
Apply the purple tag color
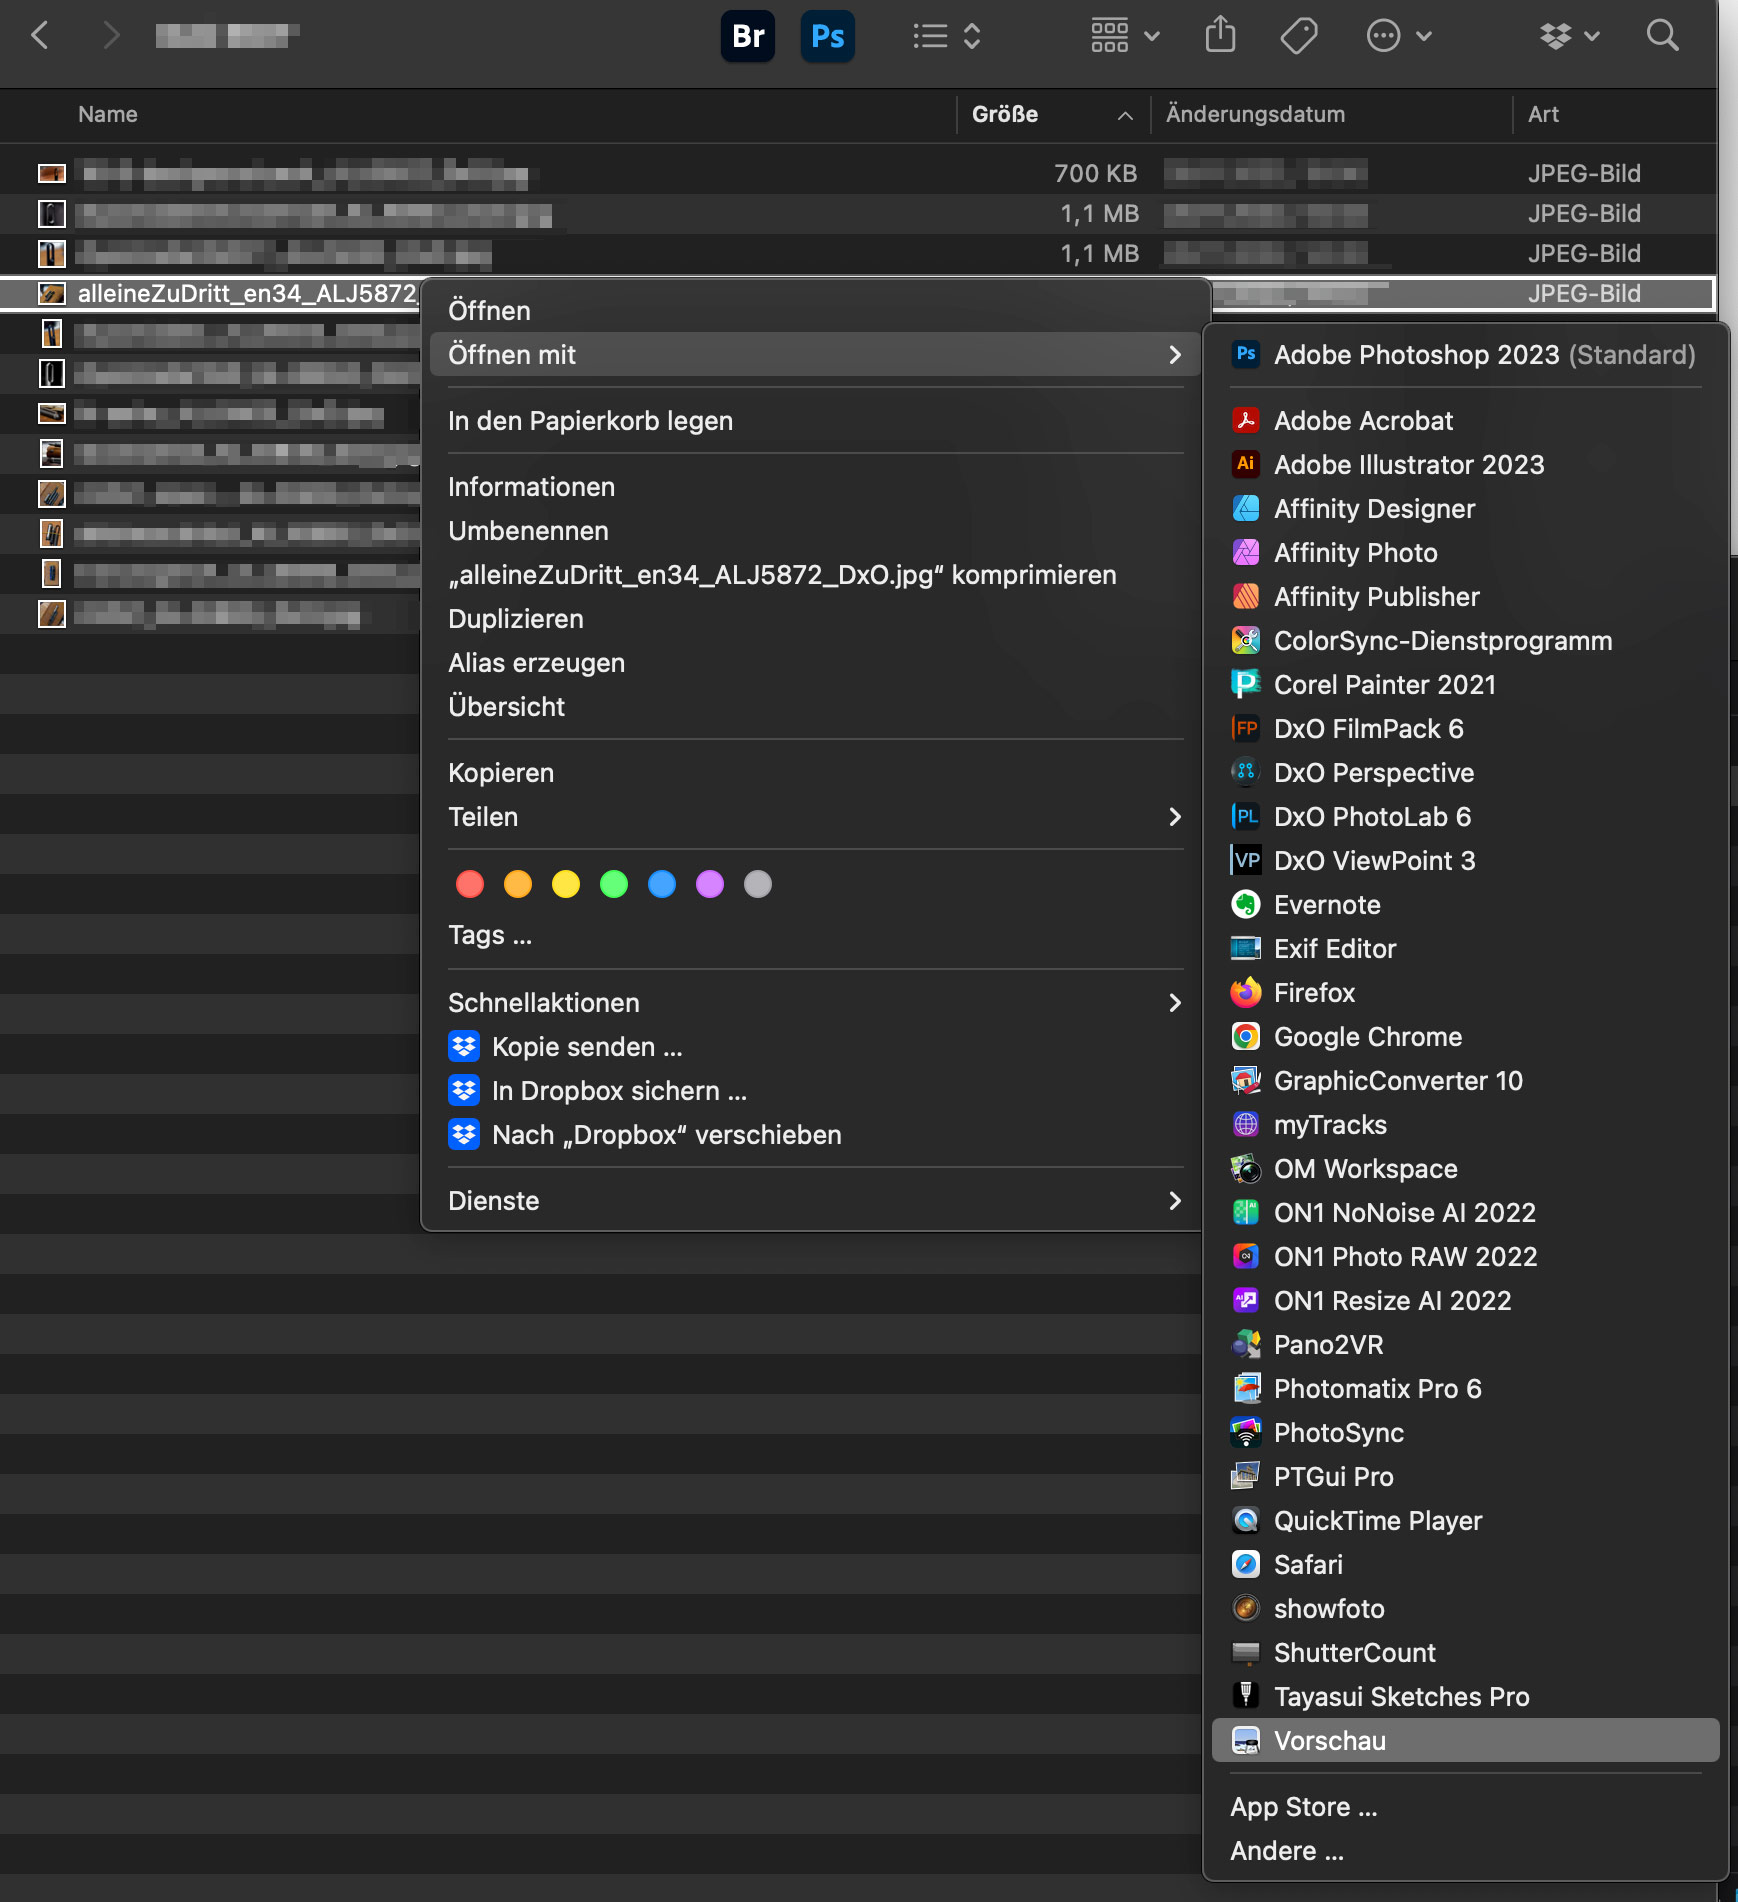point(710,884)
